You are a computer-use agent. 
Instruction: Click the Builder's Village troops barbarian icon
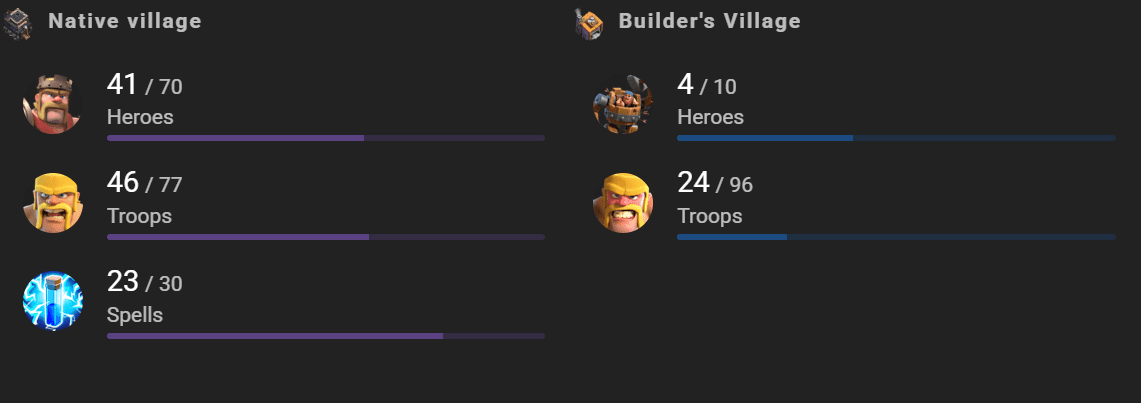tap(622, 202)
